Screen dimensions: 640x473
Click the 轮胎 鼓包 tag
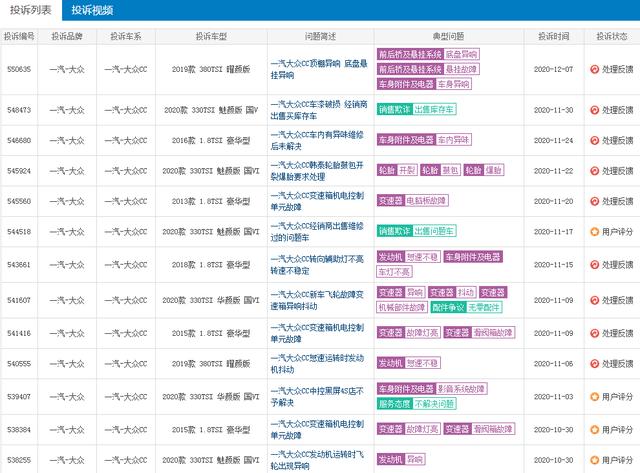[441, 170]
